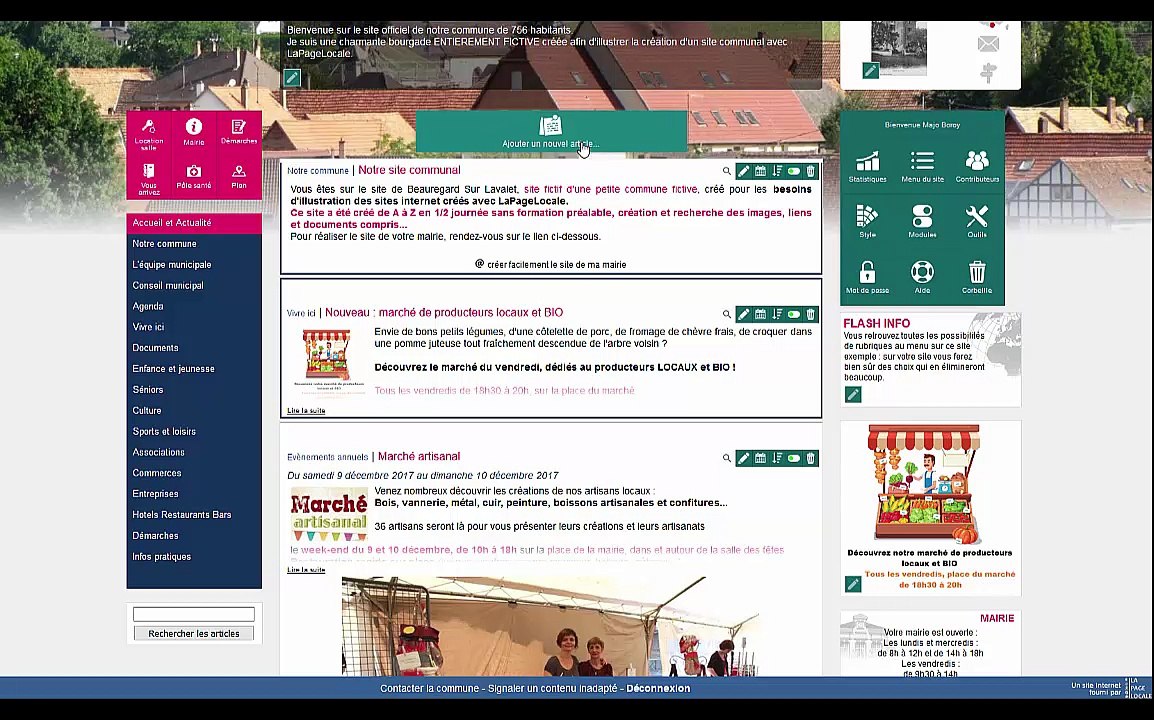This screenshot has width=1154, height=720.
Task: Reorder the Marché artisanal article
Action: pyautogui.click(x=777, y=458)
